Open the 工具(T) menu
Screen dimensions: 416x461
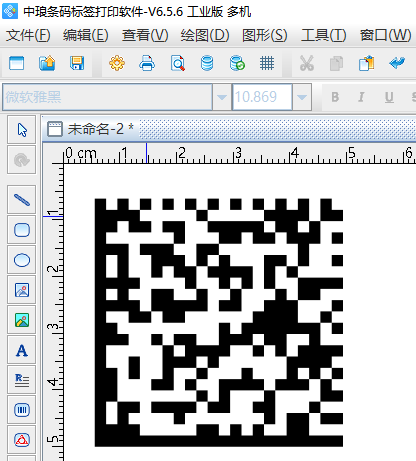[x=324, y=35]
